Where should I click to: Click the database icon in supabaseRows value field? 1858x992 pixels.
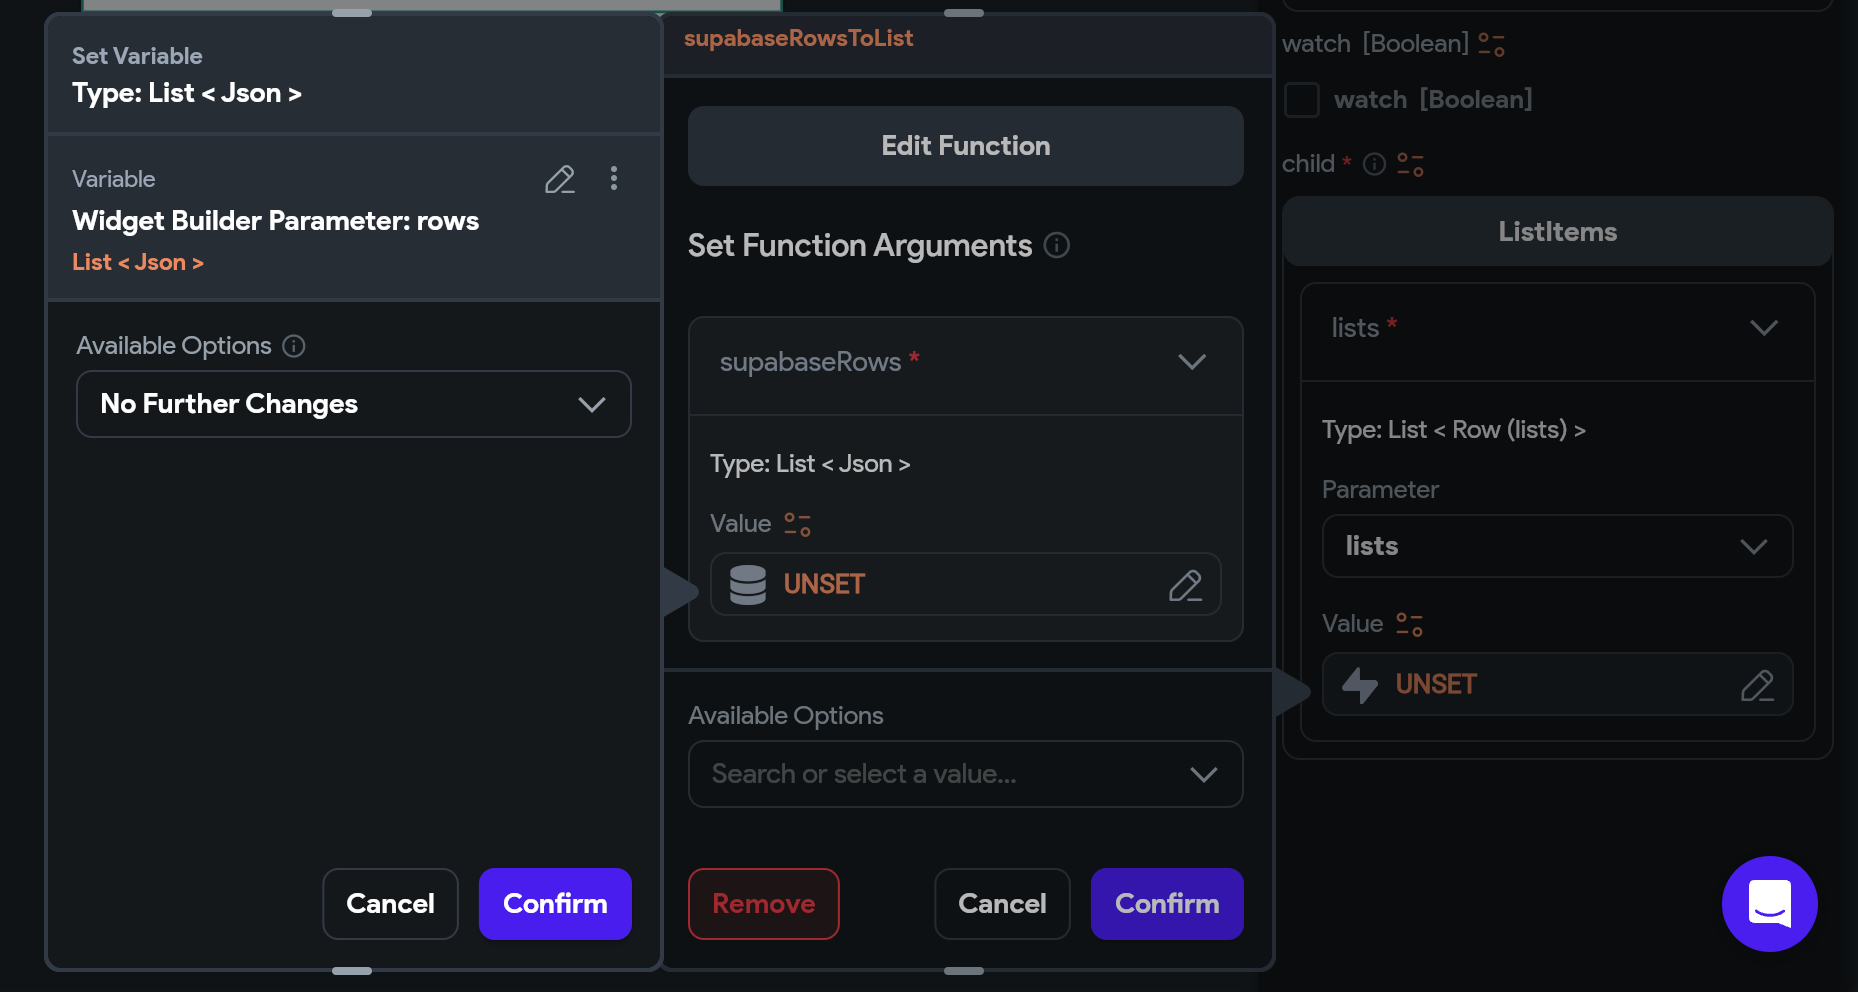point(748,585)
